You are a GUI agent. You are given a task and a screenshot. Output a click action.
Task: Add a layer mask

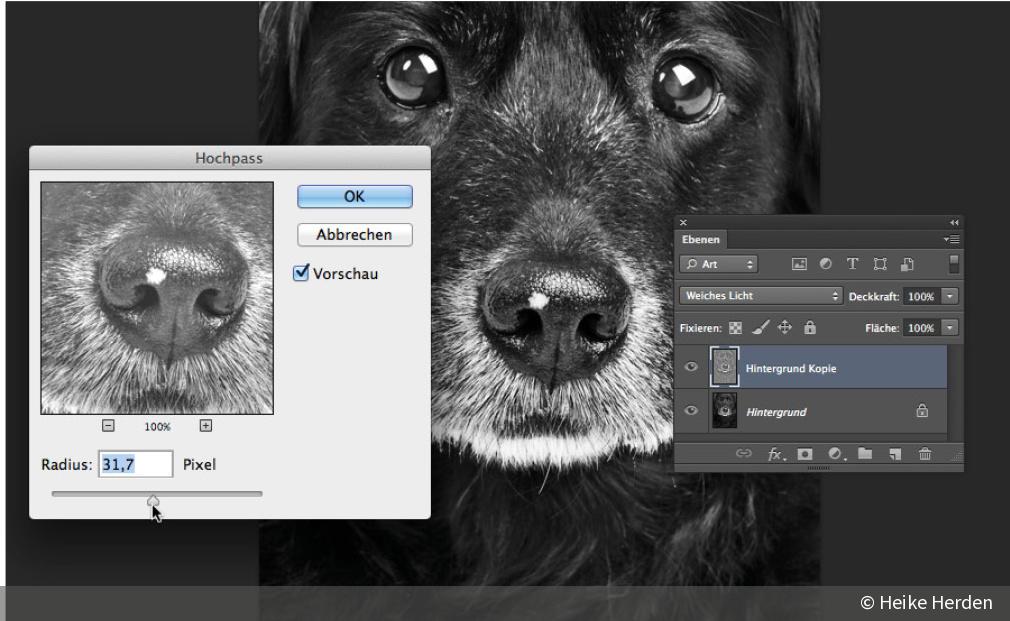tap(805, 454)
